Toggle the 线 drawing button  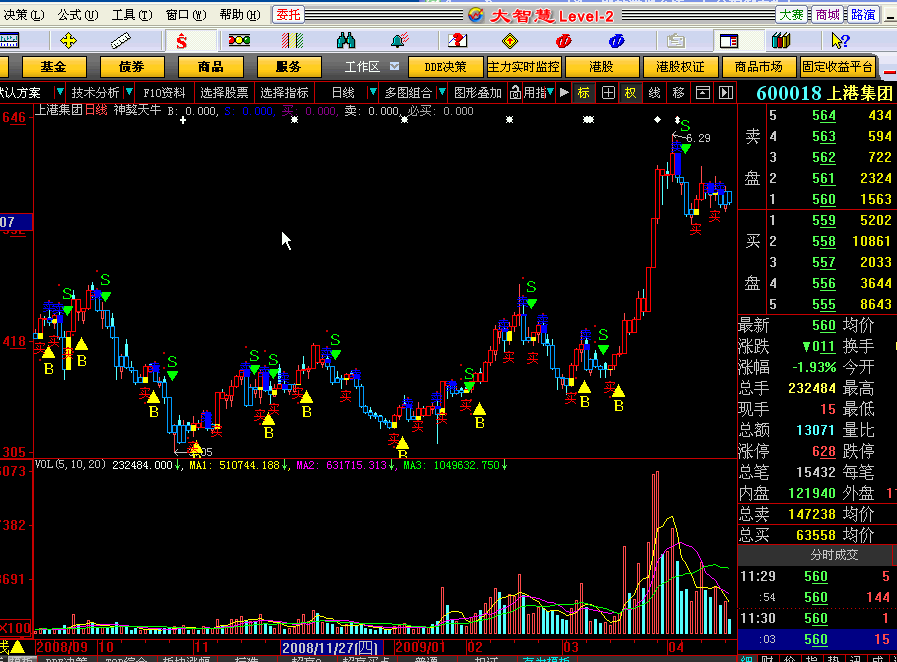[654, 93]
